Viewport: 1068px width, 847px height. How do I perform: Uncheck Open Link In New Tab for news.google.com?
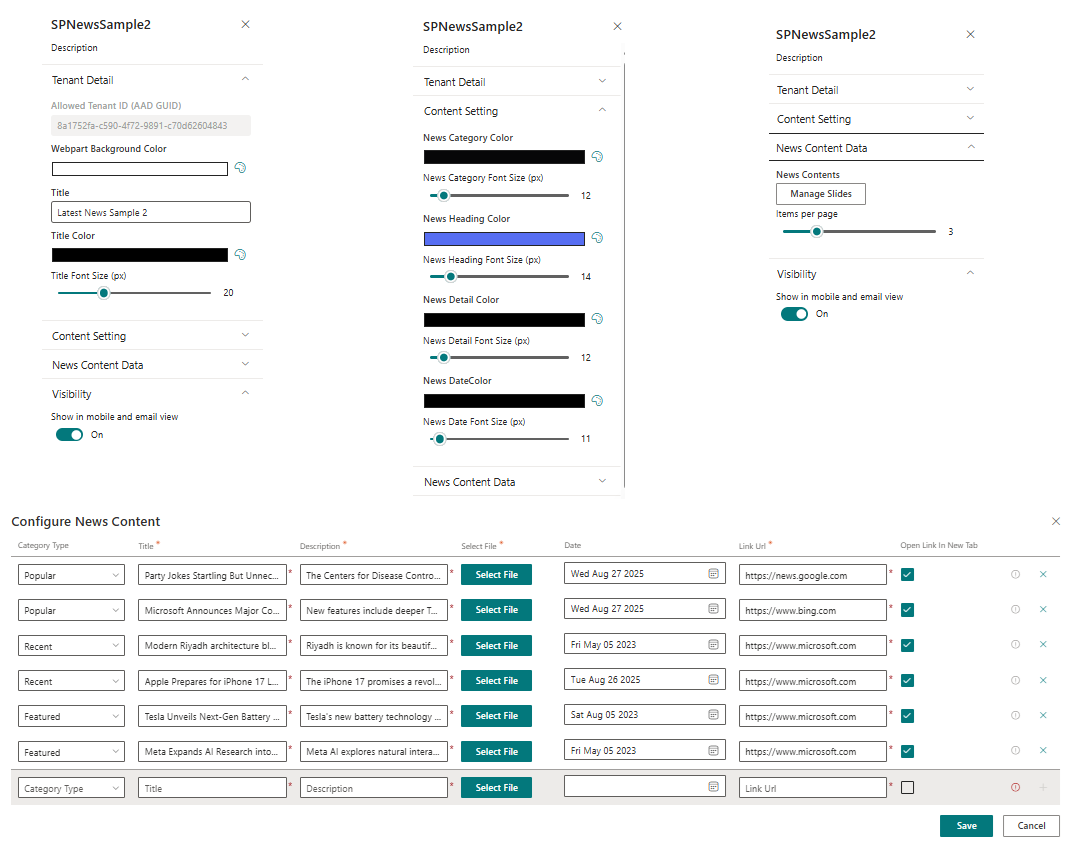click(x=907, y=575)
